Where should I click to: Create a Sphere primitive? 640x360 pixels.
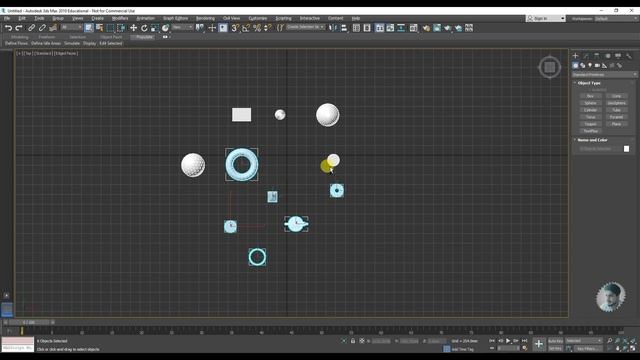[590, 103]
